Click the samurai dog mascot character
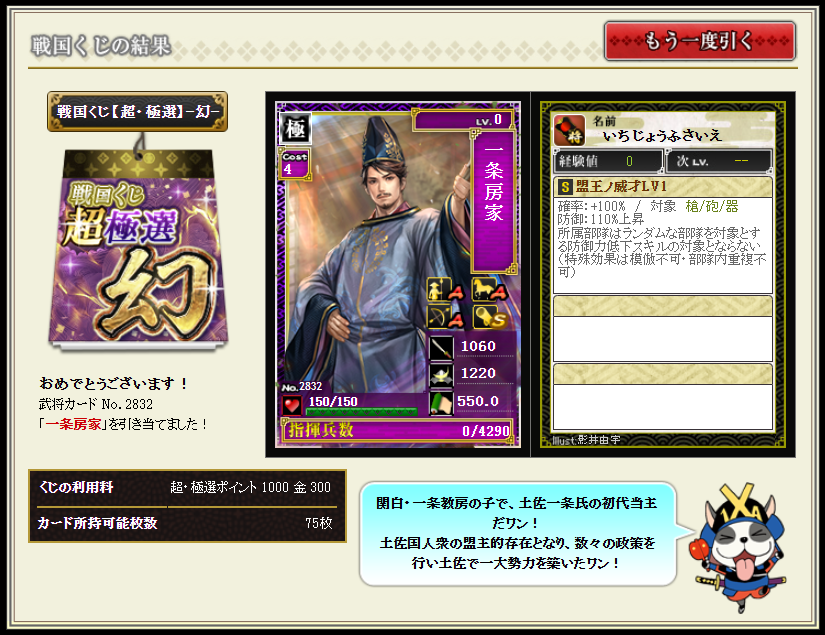This screenshot has height=635, width=825. coord(741,548)
